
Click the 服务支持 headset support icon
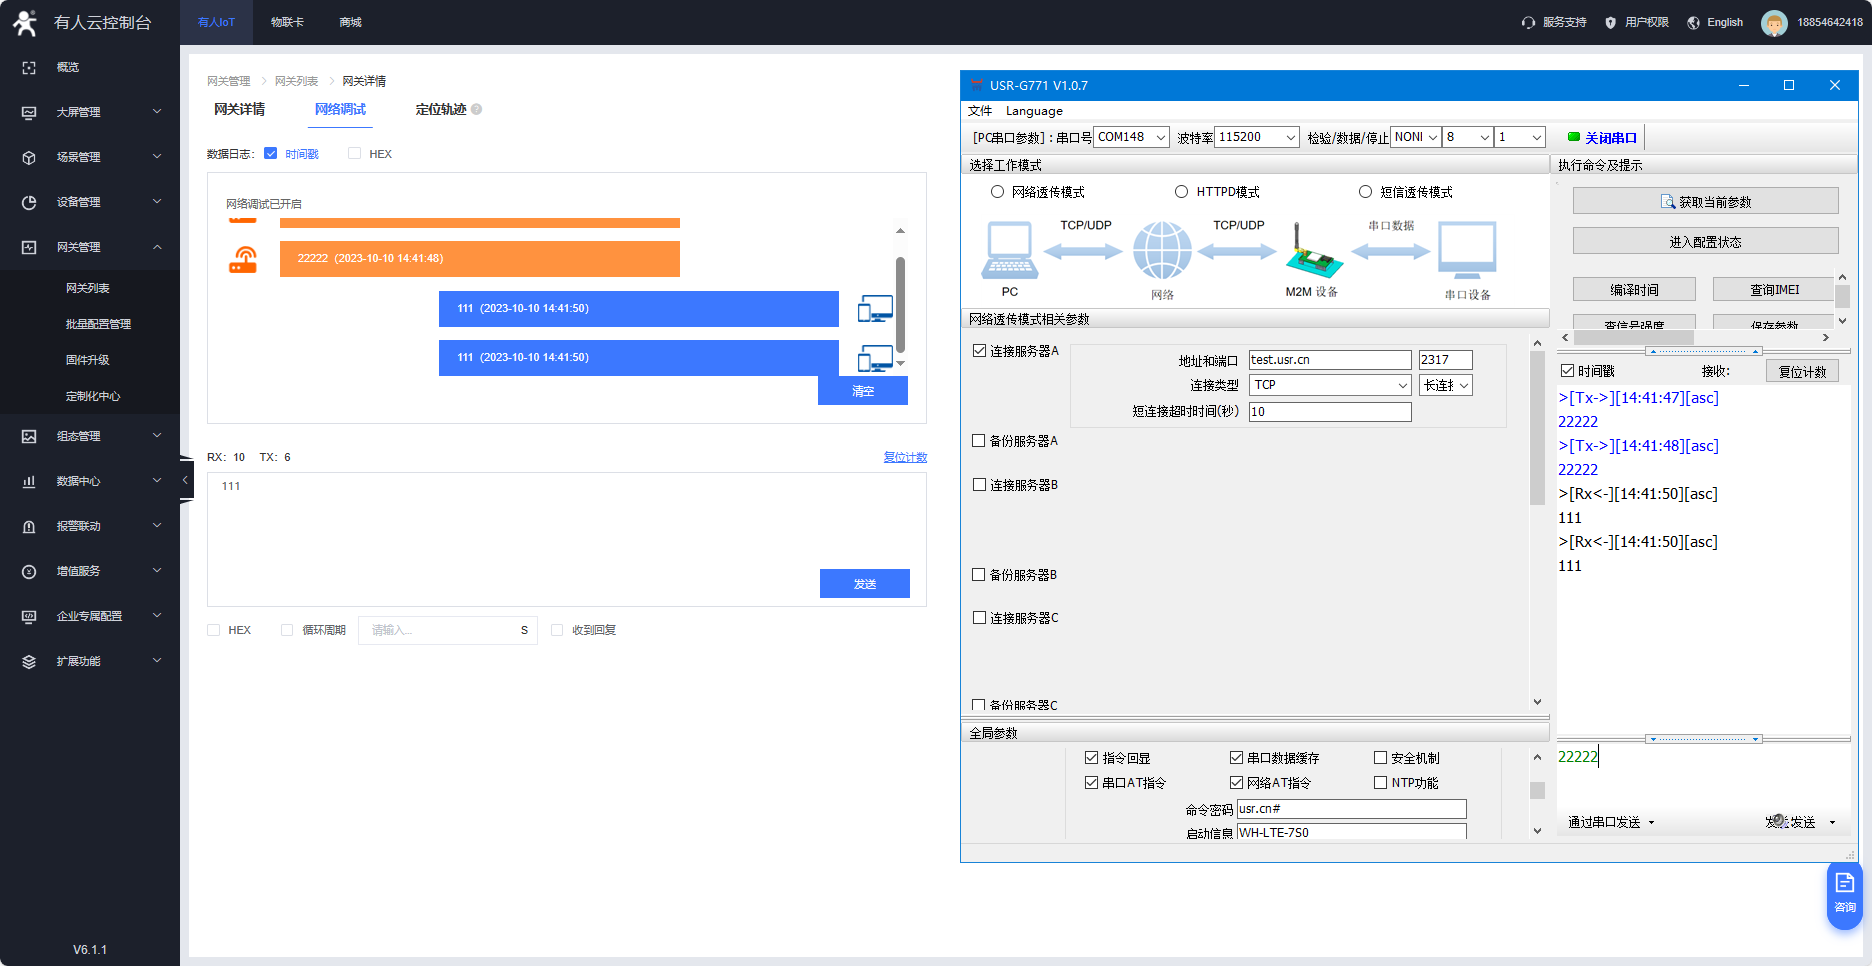[1528, 22]
